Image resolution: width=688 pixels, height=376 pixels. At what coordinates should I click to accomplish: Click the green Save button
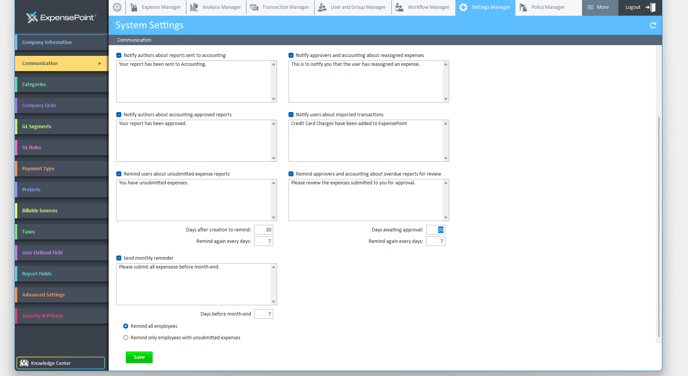(139, 357)
